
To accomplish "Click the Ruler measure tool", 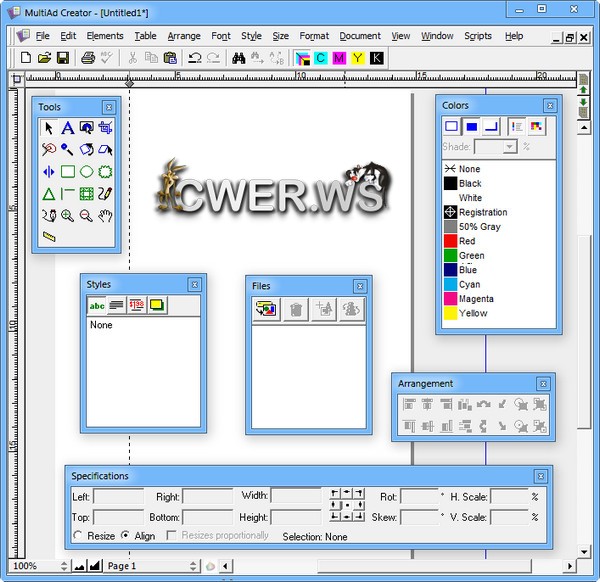I will pyautogui.click(x=49, y=237).
